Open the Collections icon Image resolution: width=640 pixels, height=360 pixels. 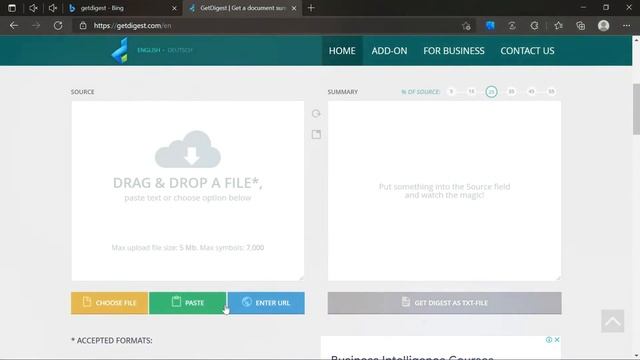point(580,26)
